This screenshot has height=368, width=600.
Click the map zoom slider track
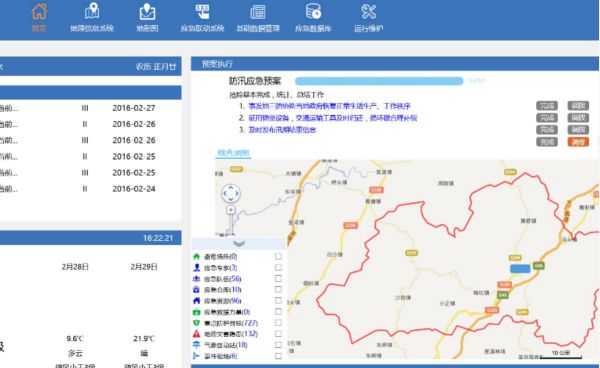tap(231, 224)
